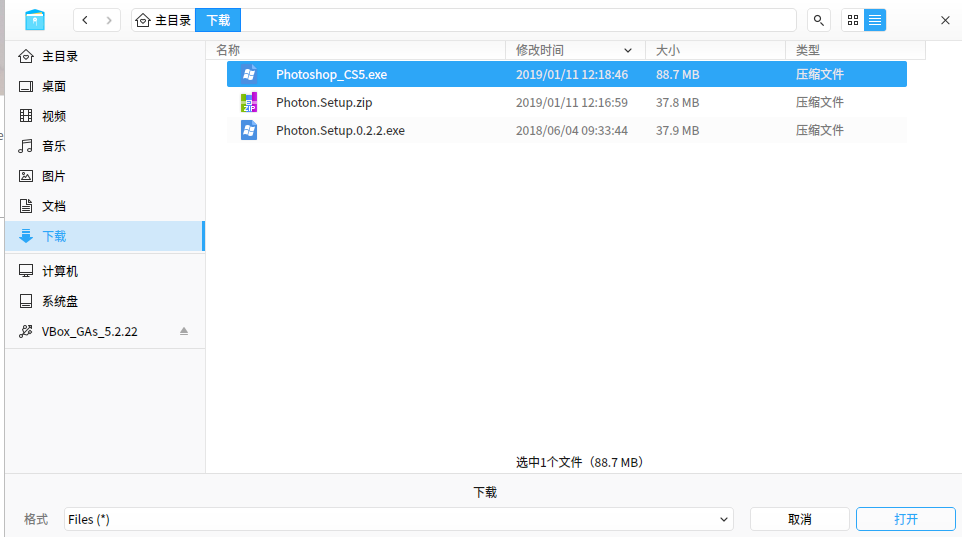Sort by 名称 column header

pyautogui.click(x=356, y=50)
